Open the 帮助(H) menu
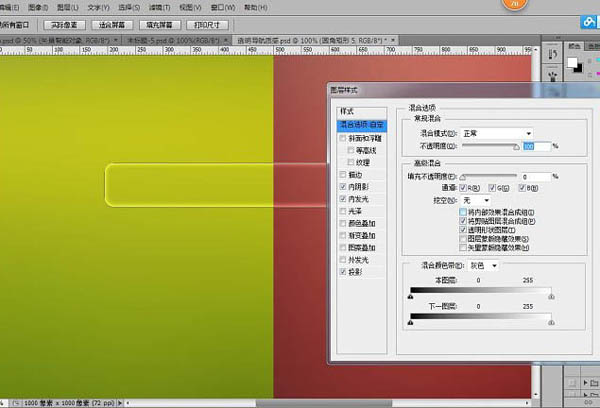The image size is (600, 408). coord(256,7)
